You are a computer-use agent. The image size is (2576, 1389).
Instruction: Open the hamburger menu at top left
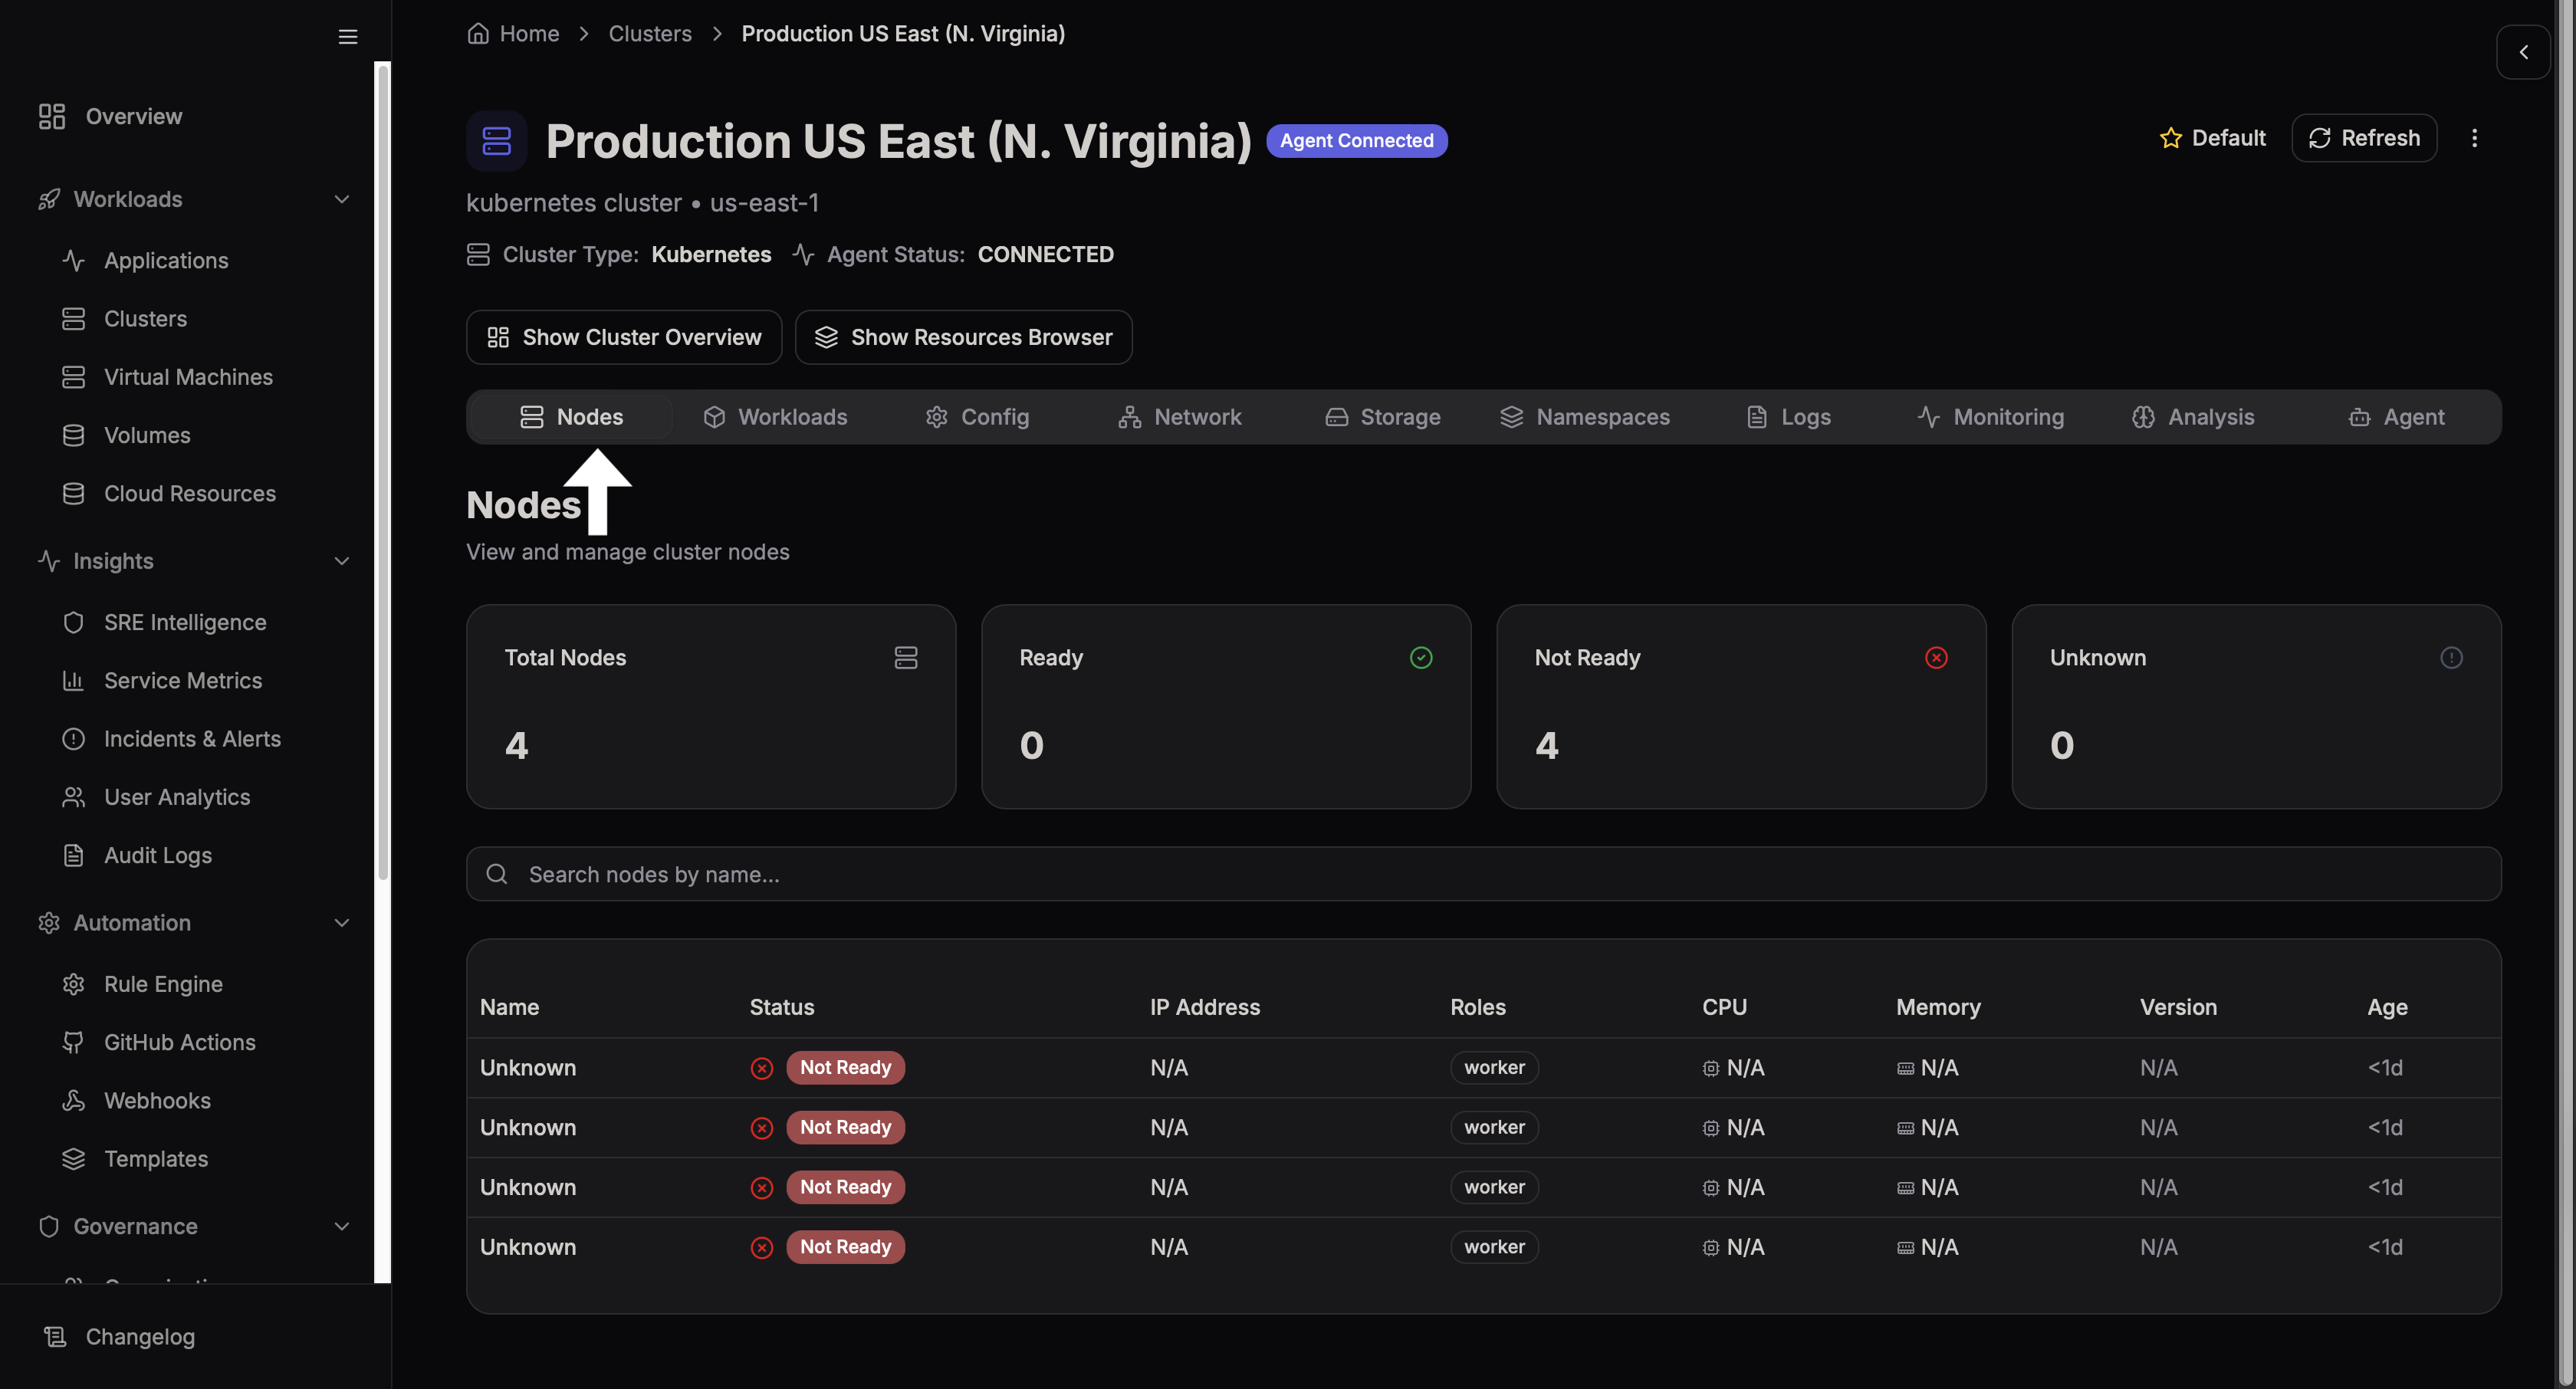point(347,36)
